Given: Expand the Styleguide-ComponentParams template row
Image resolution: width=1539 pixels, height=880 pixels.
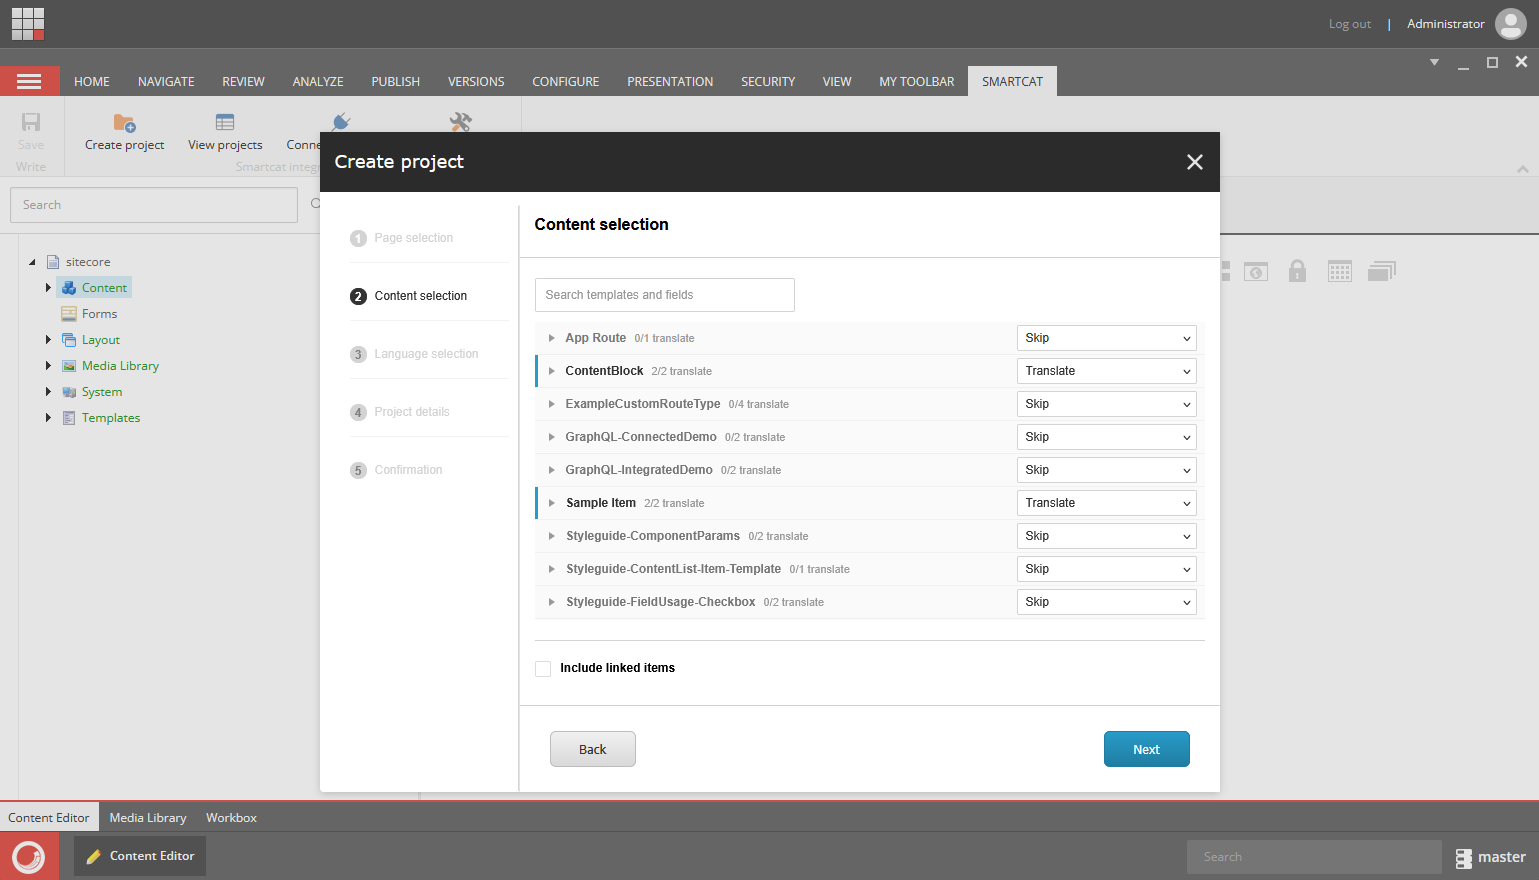Looking at the screenshot, I should (x=551, y=536).
